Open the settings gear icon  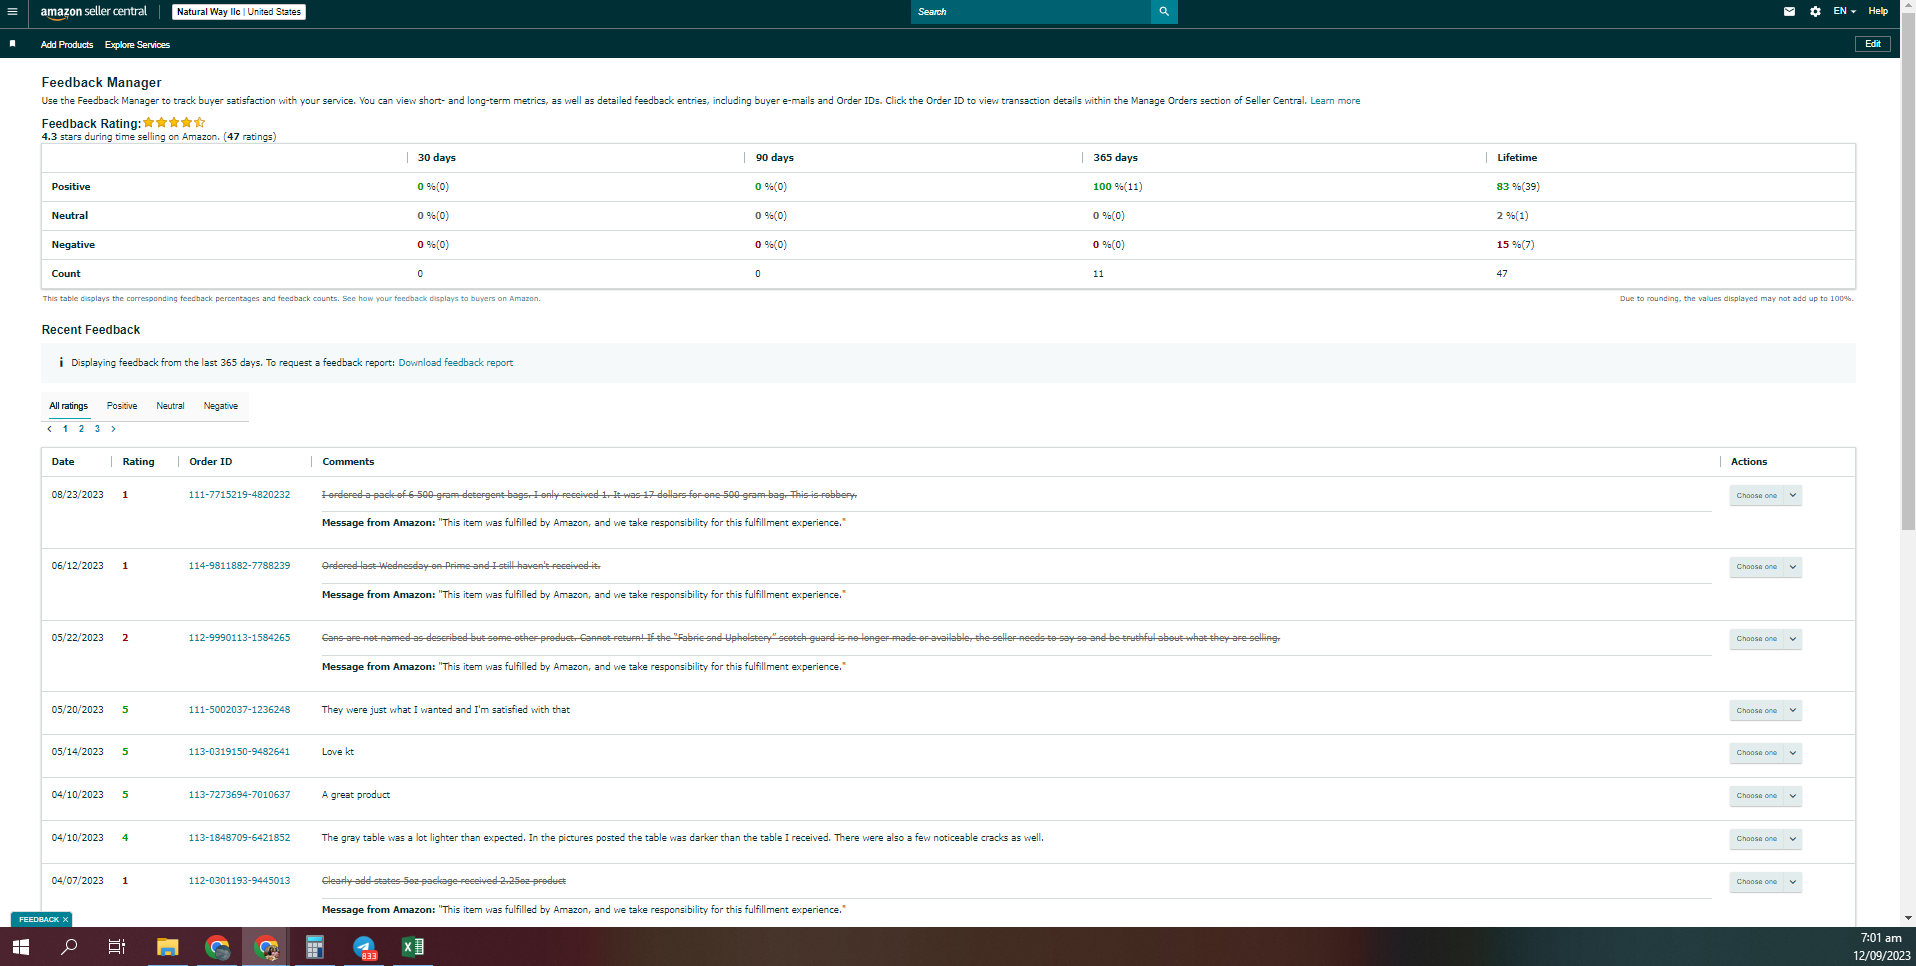coord(1815,12)
